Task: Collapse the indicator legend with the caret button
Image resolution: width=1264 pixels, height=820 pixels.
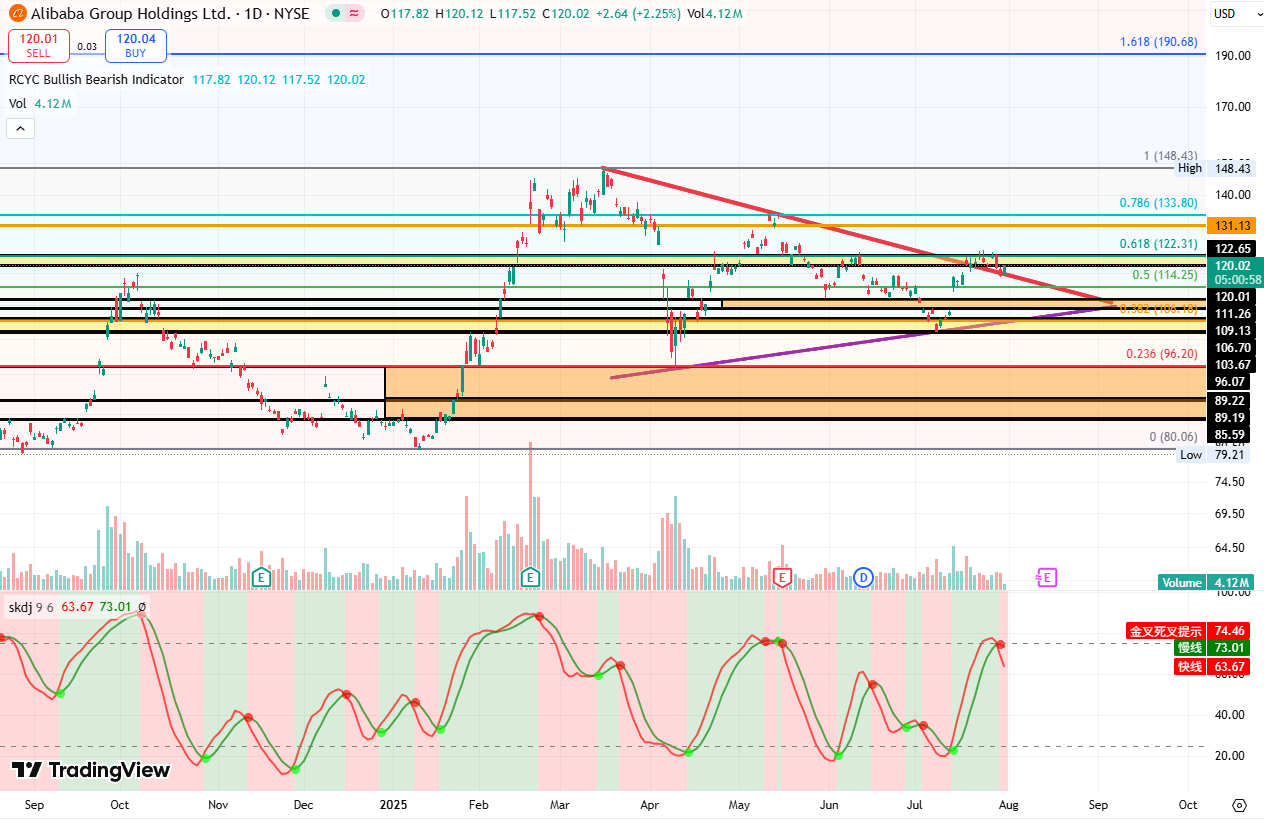Action: click(20, 128)
